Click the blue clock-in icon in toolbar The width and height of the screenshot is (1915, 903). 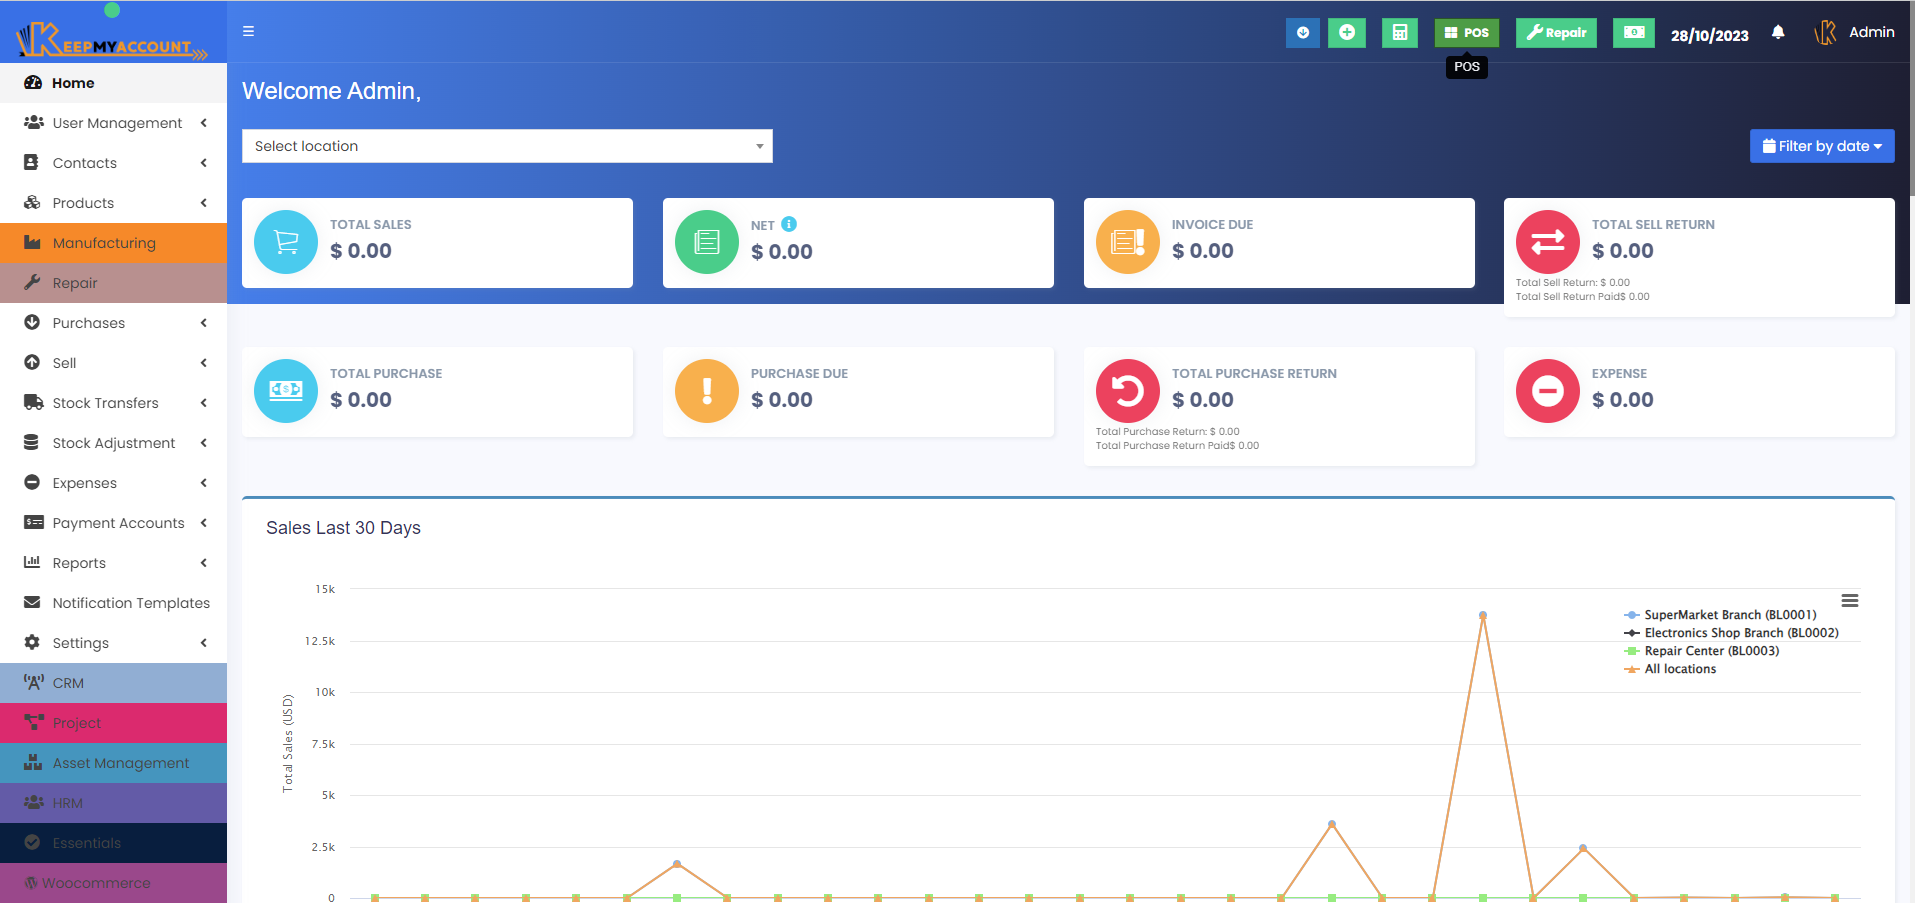[1302, 32]
